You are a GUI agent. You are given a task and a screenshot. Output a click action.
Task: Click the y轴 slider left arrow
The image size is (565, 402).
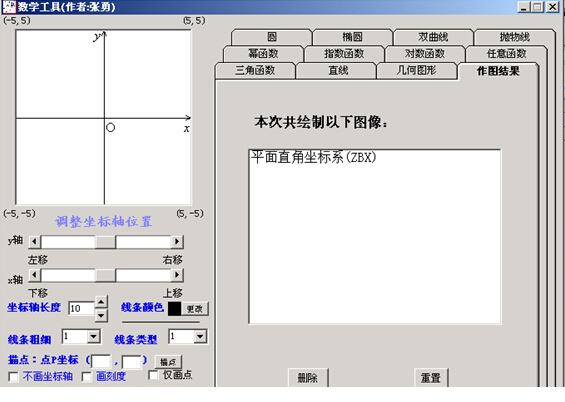35,242
